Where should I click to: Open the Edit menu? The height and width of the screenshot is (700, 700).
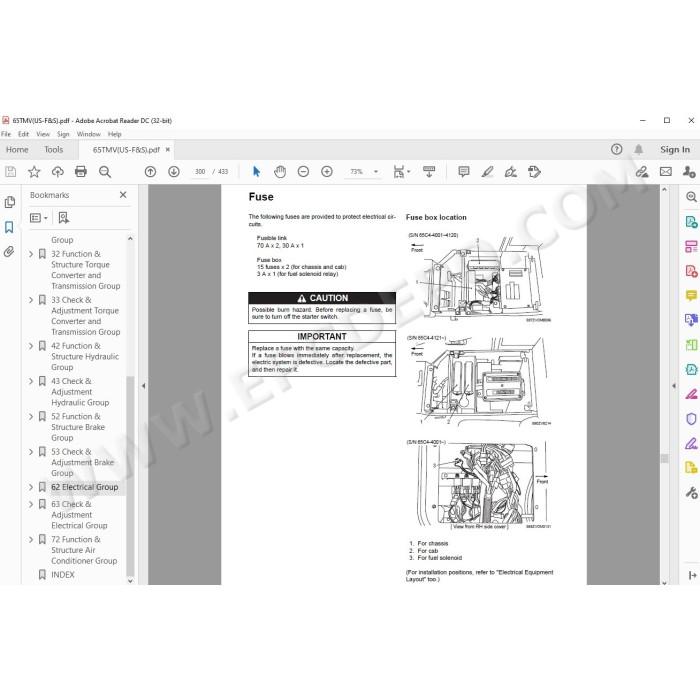(23, 134)
